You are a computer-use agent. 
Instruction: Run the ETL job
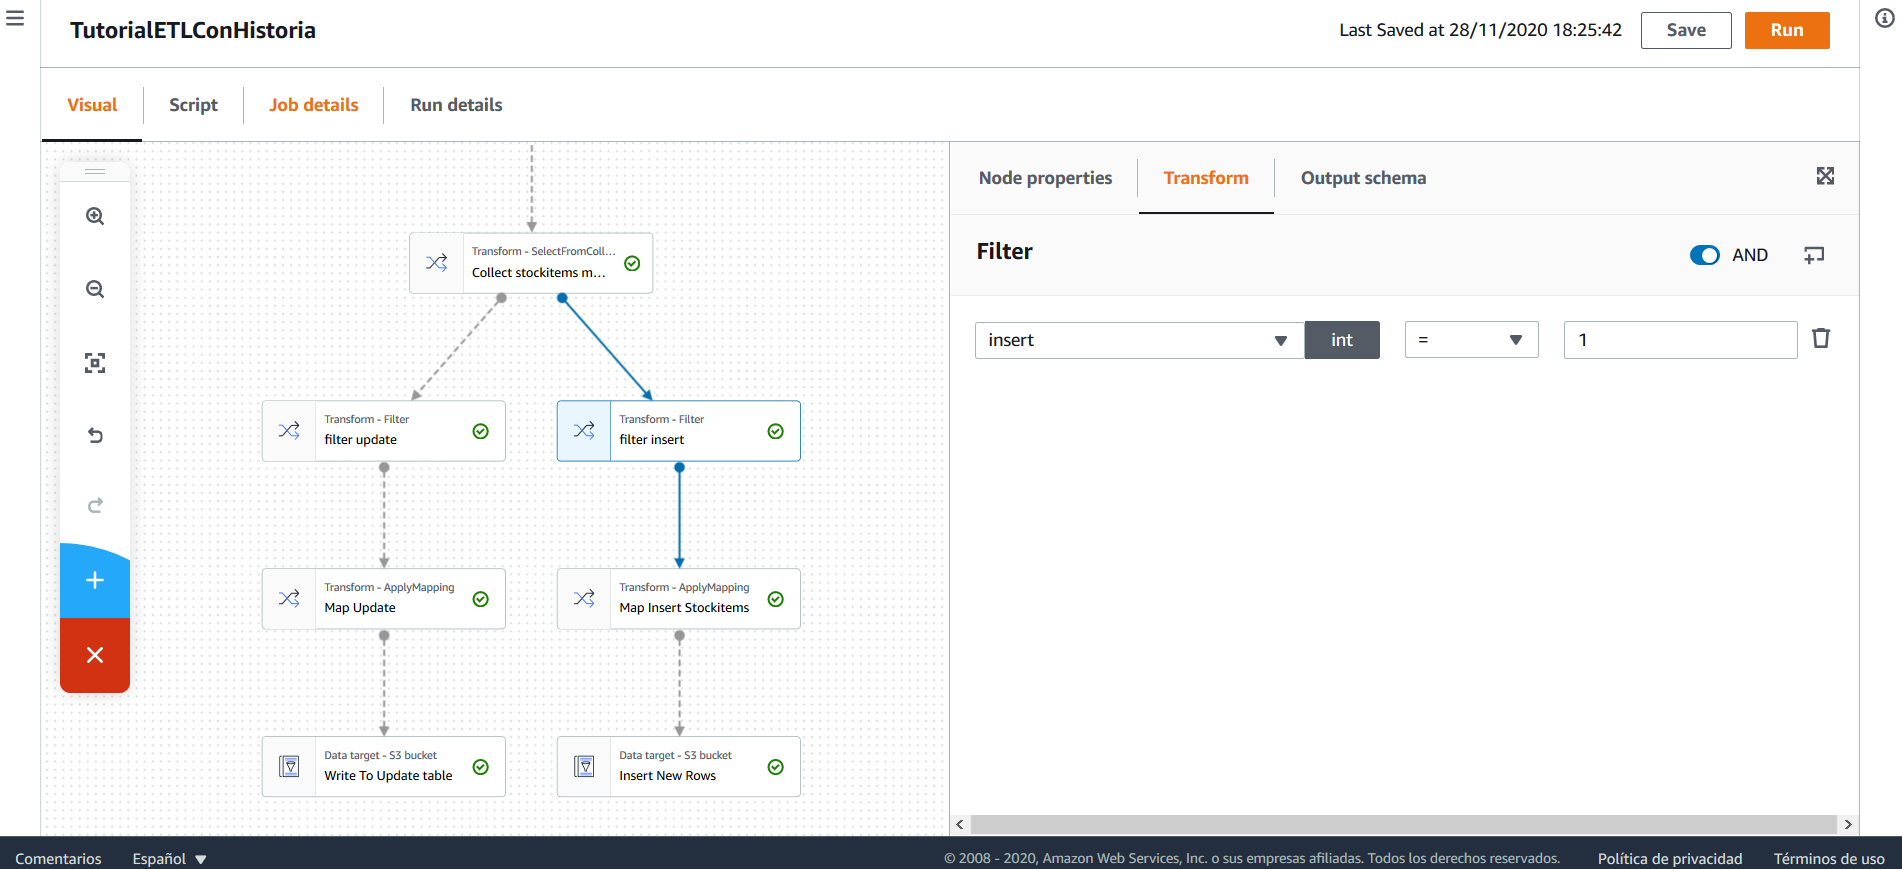tap(1787, 30)
